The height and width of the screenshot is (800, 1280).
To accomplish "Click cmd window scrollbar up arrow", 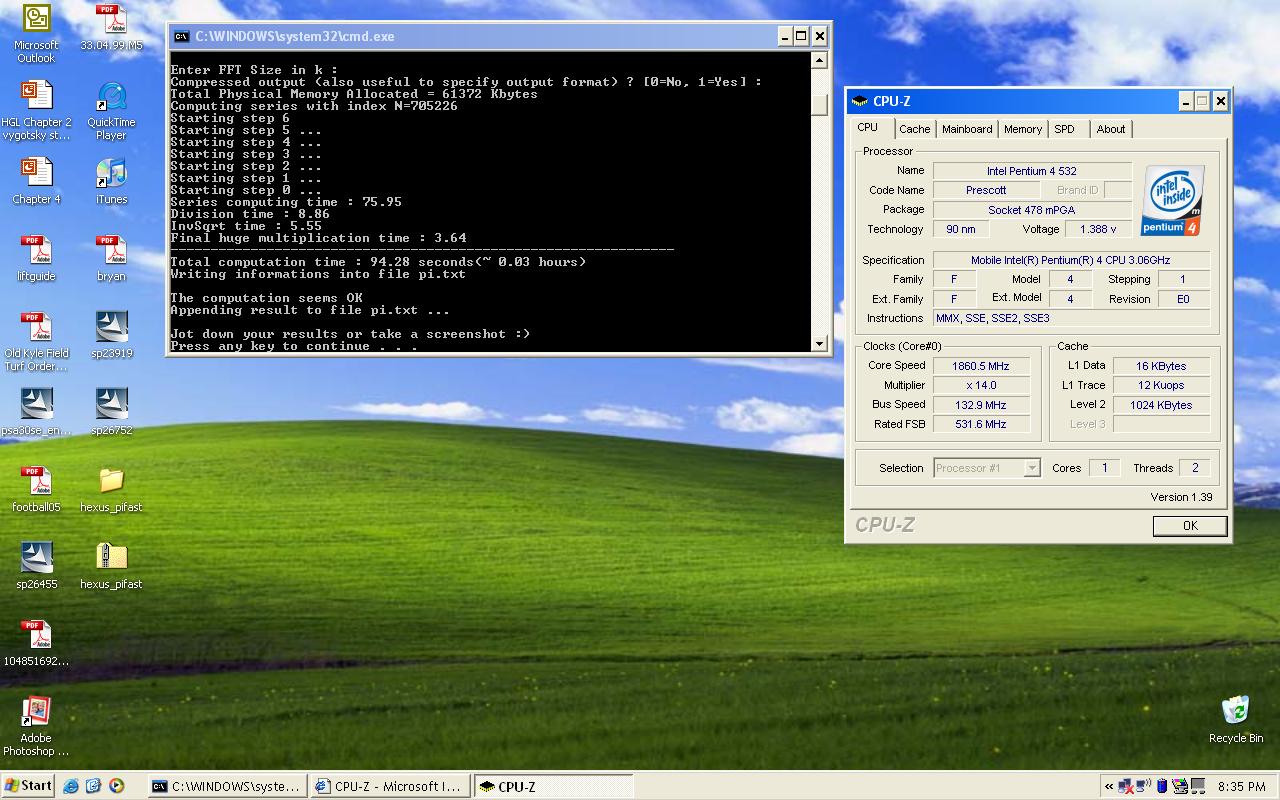I will coord(820,61).
